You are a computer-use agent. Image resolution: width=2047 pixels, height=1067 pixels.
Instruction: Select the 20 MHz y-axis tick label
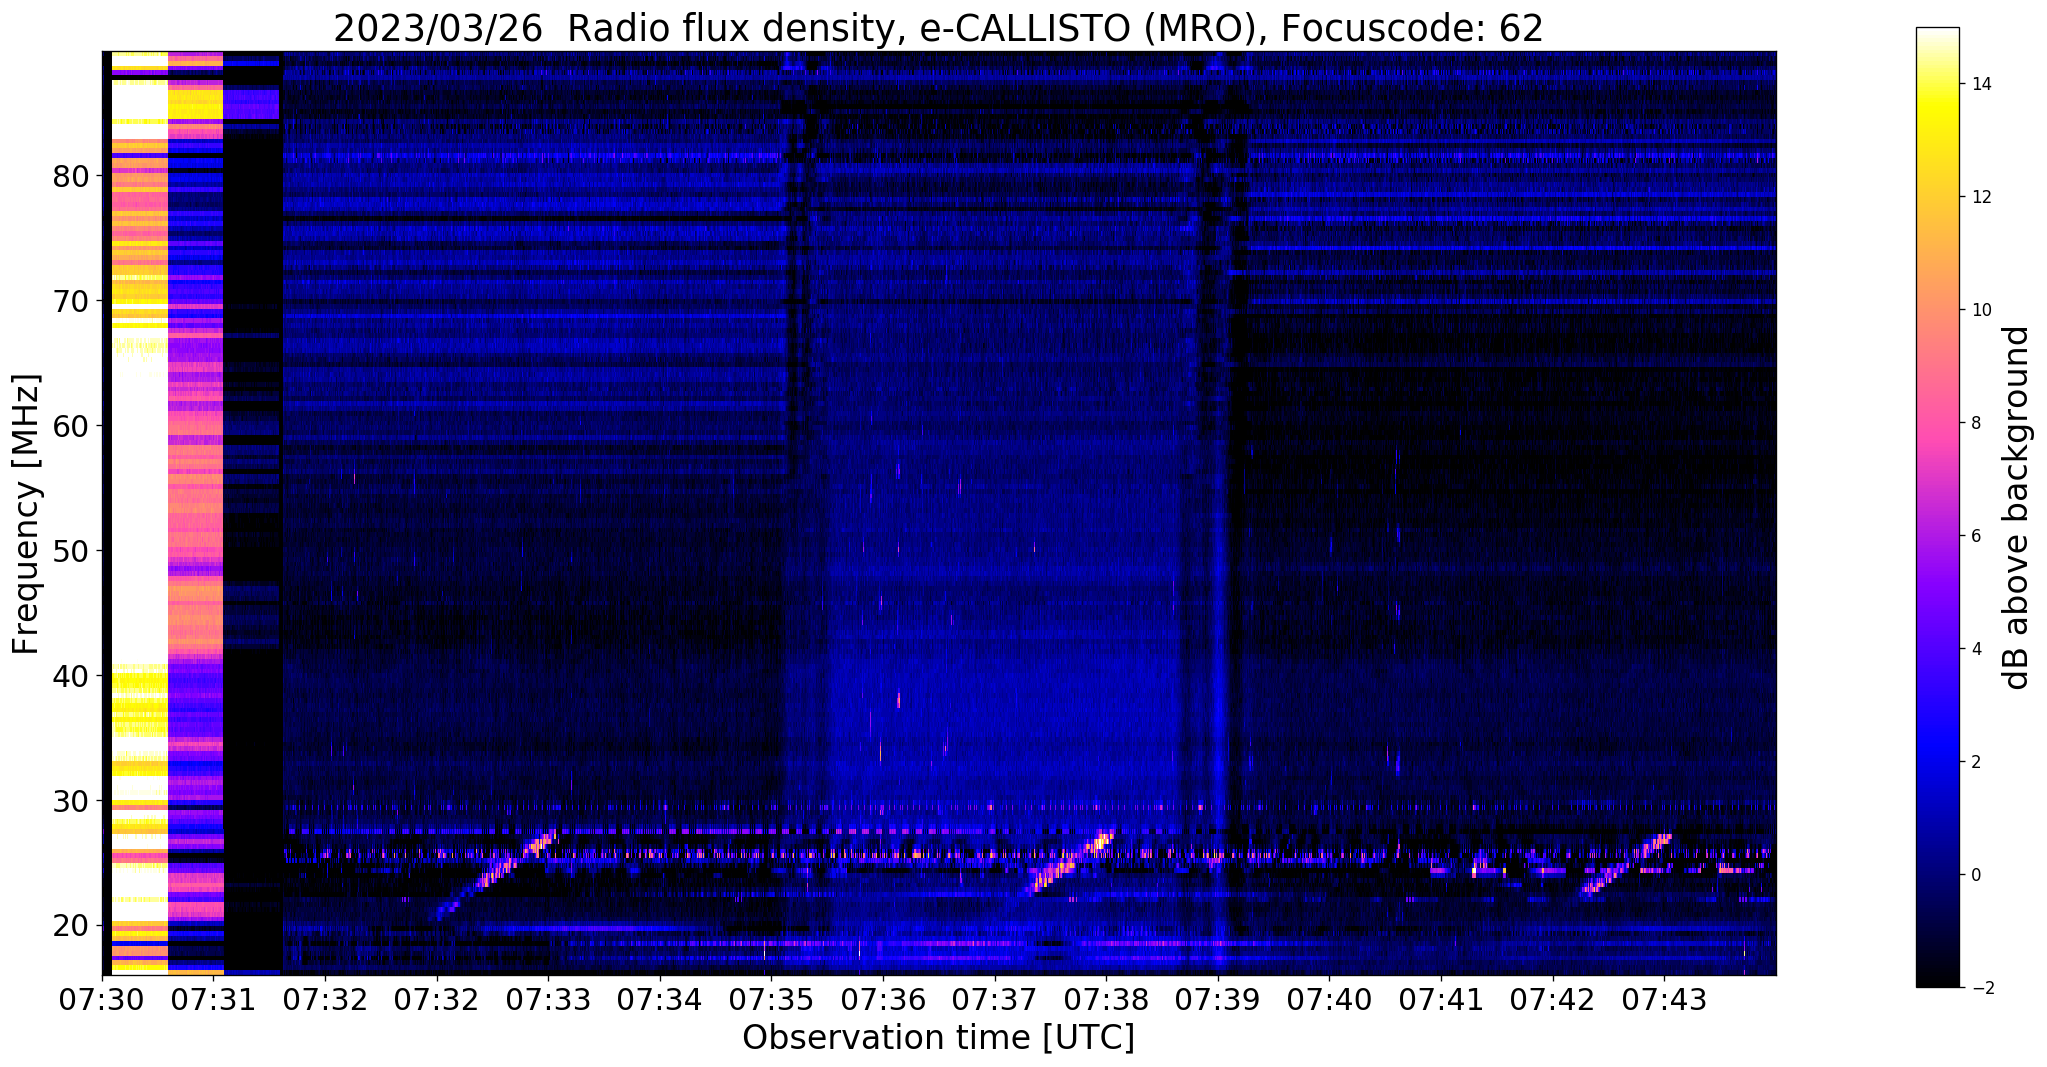tap(71, 927)
